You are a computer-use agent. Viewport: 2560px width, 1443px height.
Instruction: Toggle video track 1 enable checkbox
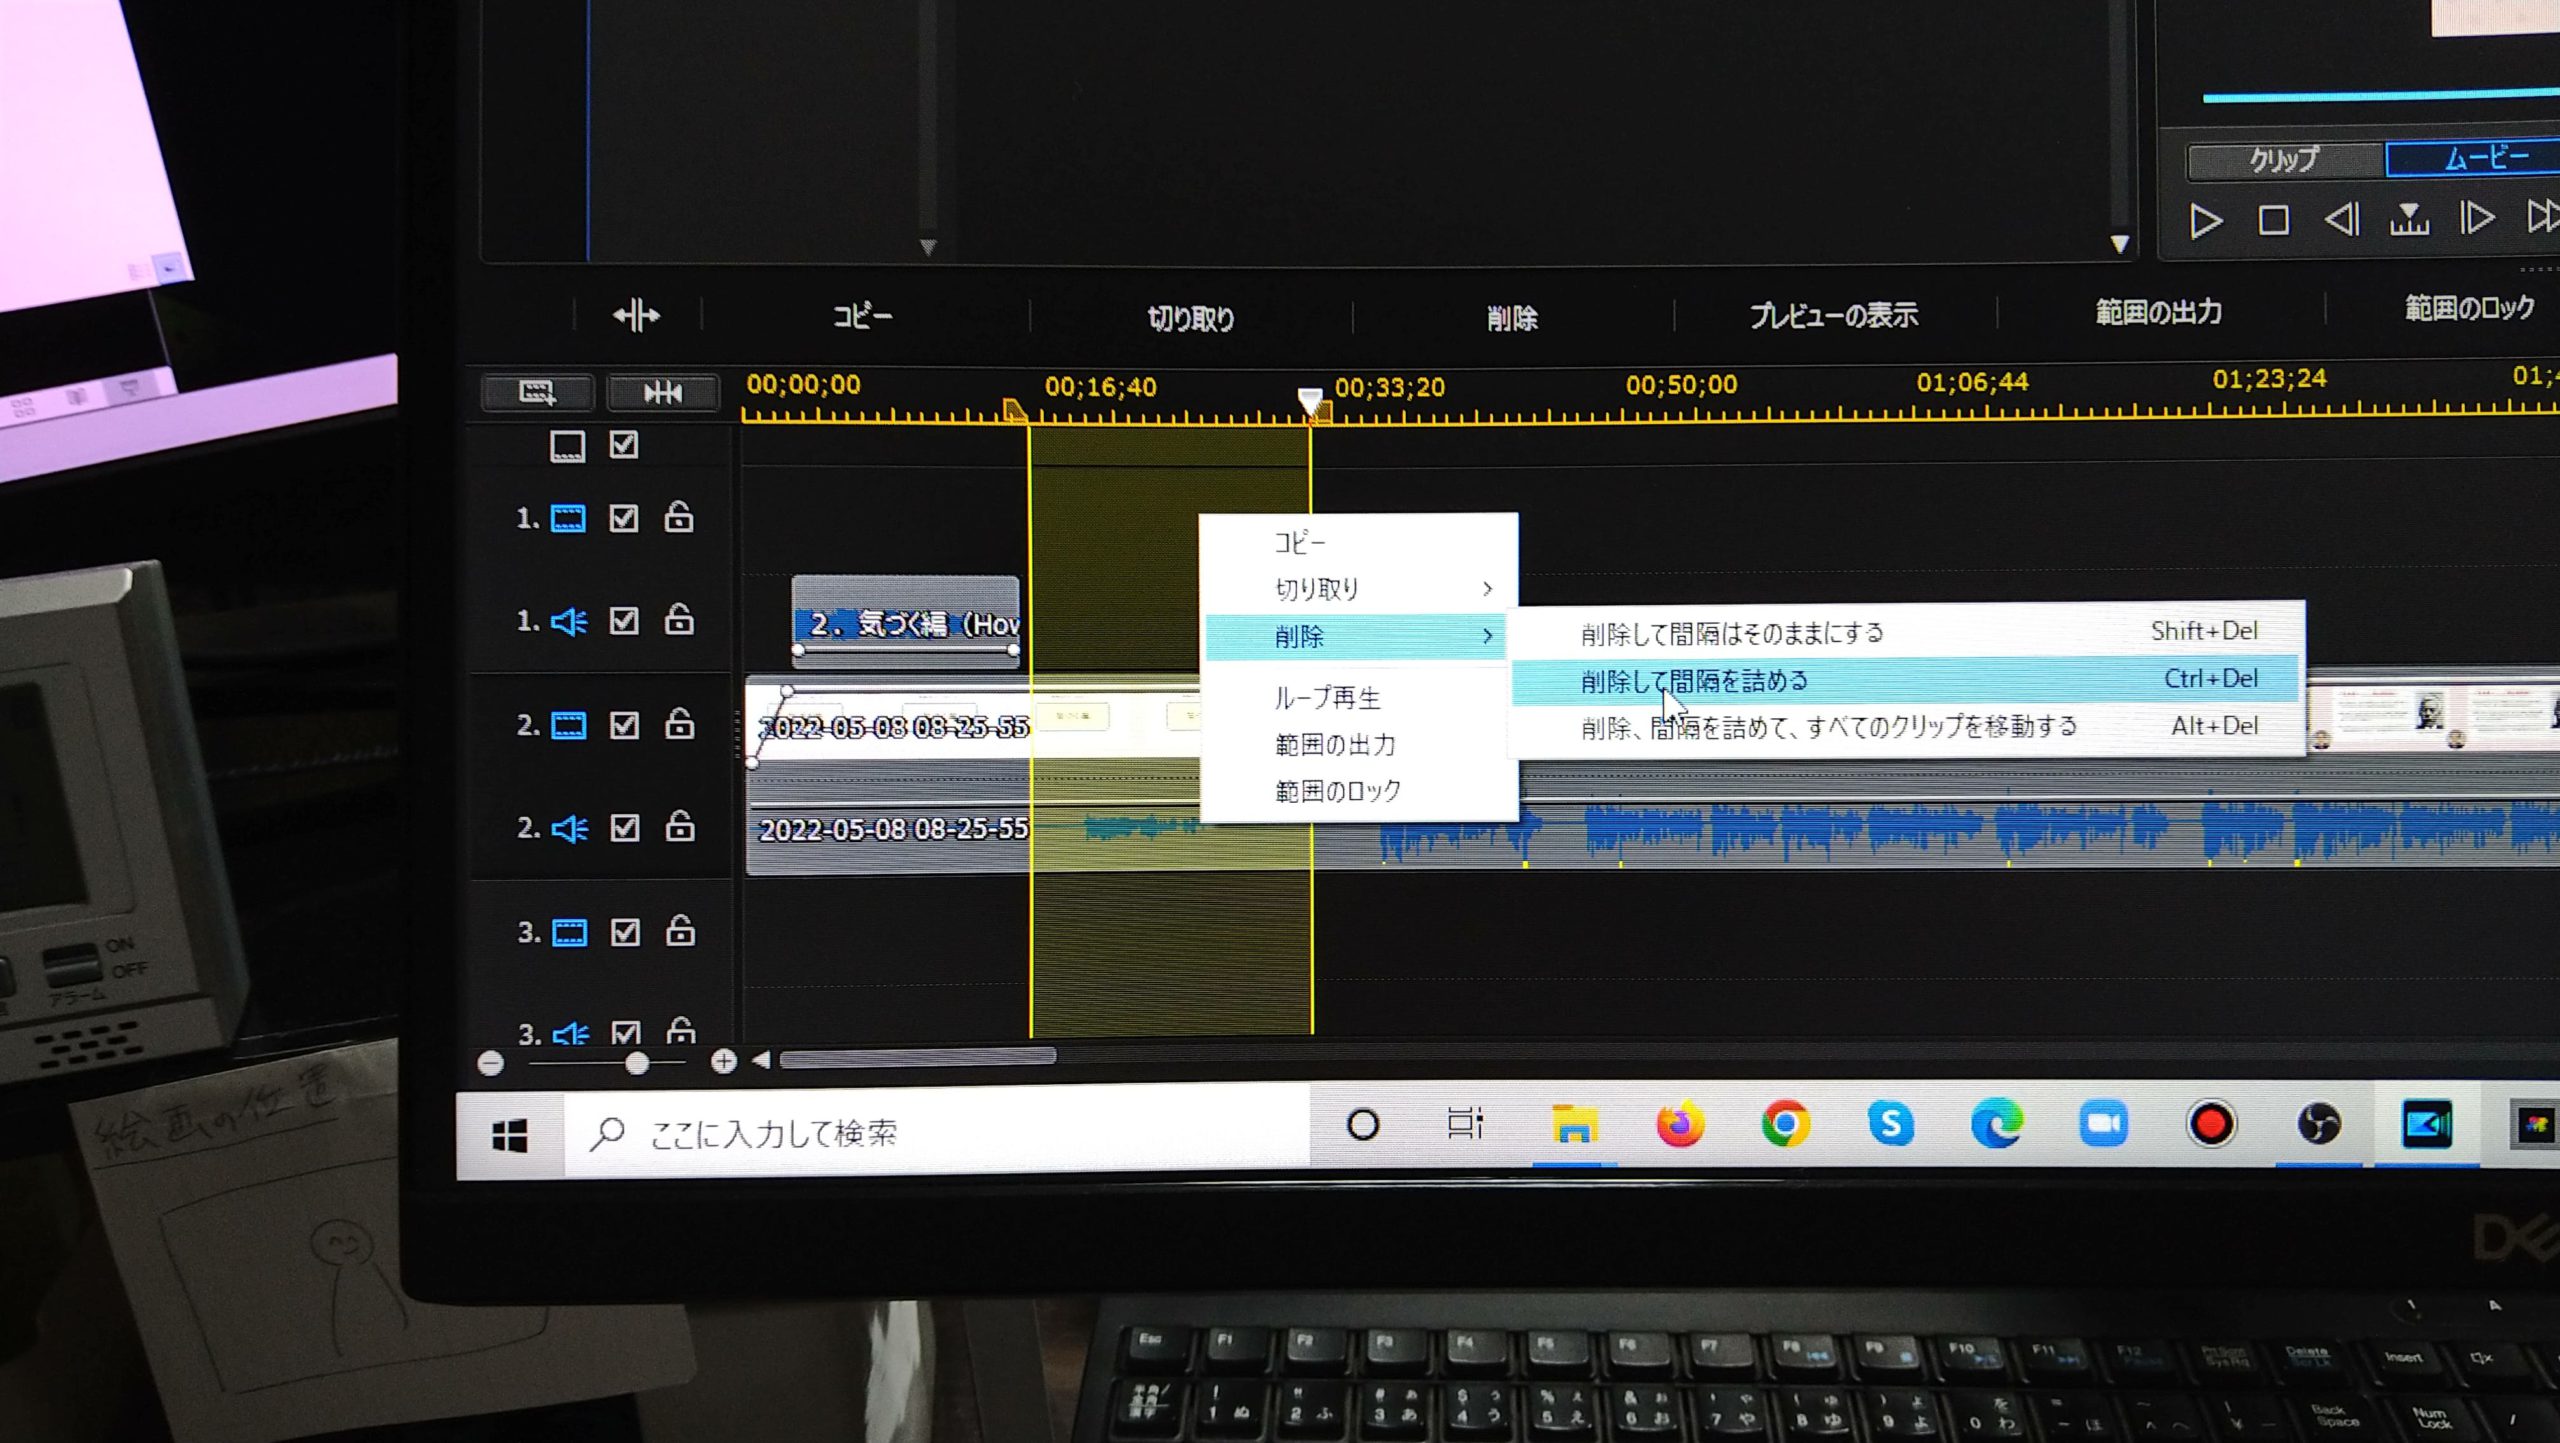click(x=624, y=518)
